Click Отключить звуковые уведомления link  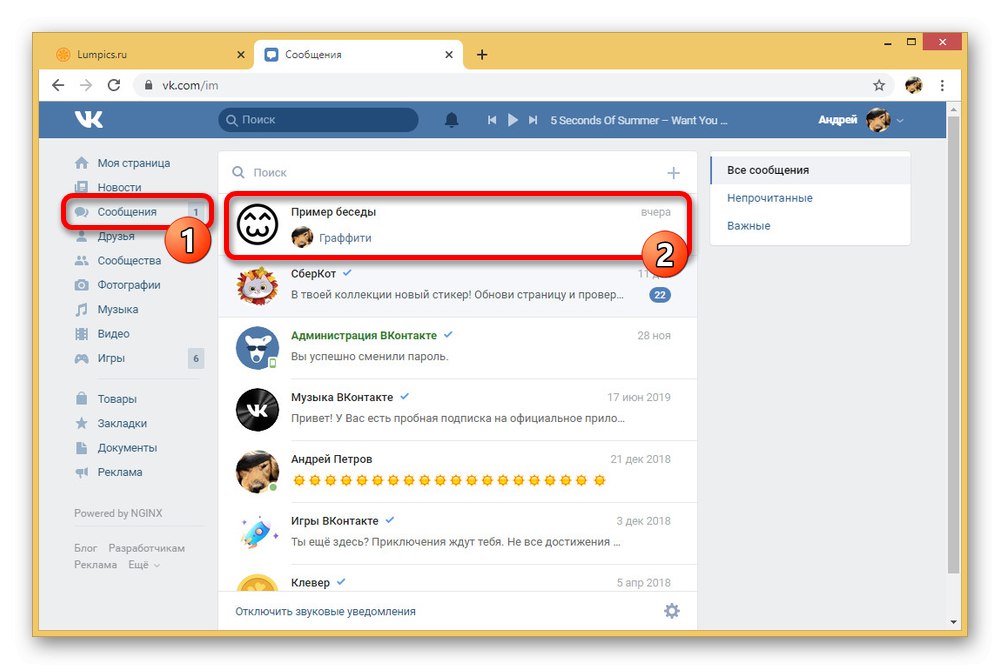pos(325,612)
